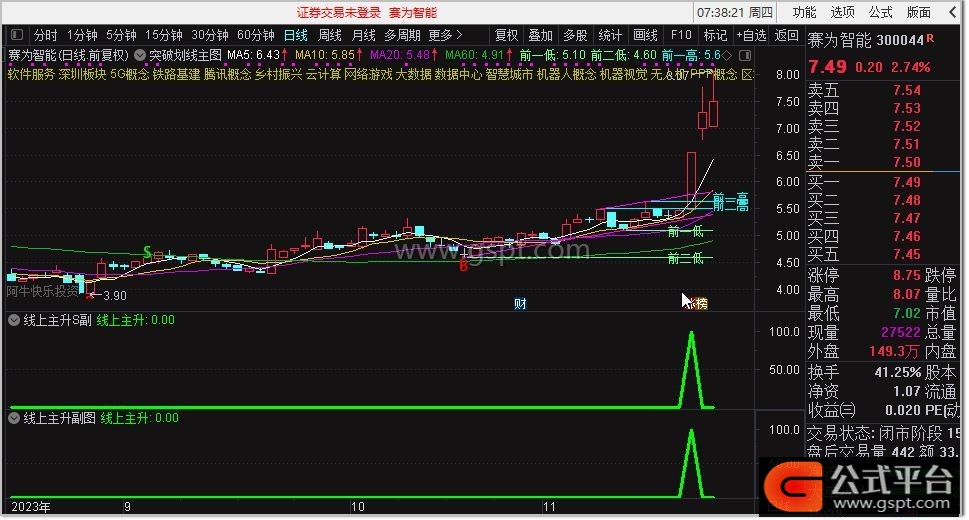The width and height of the screenshot is (969, 520).
Task: Click the 机器人概念 concept tag
Action: [566, 75]
